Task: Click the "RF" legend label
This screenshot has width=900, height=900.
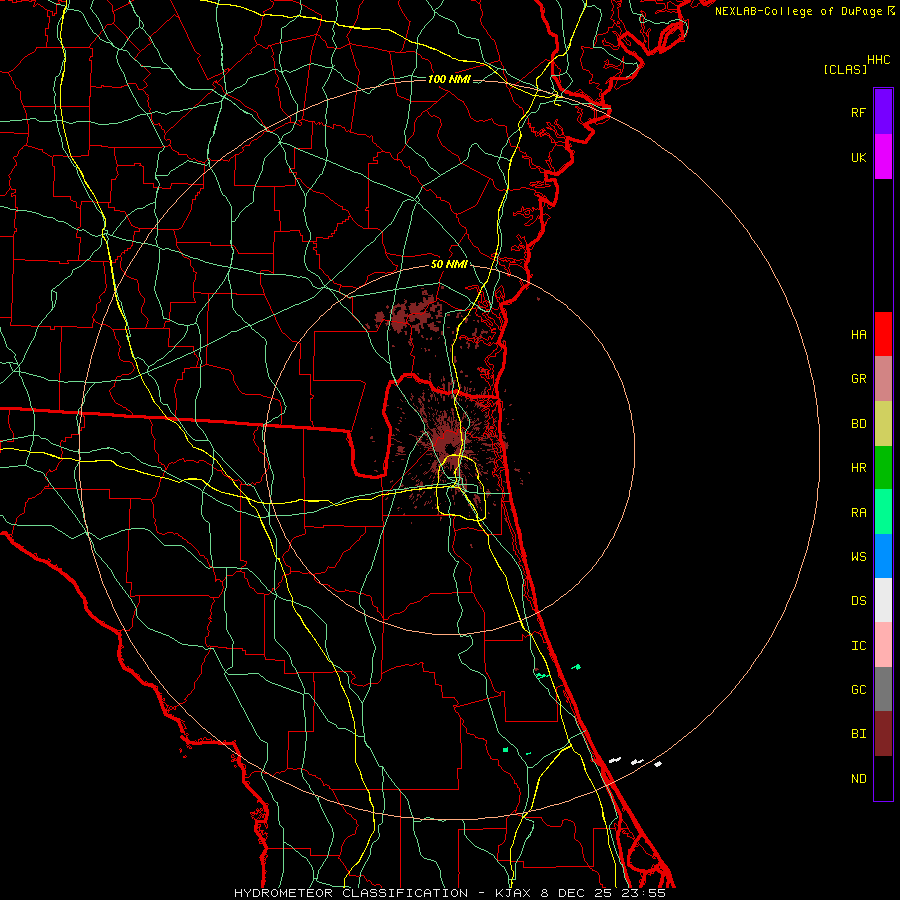Action: [x=858, y=112]
